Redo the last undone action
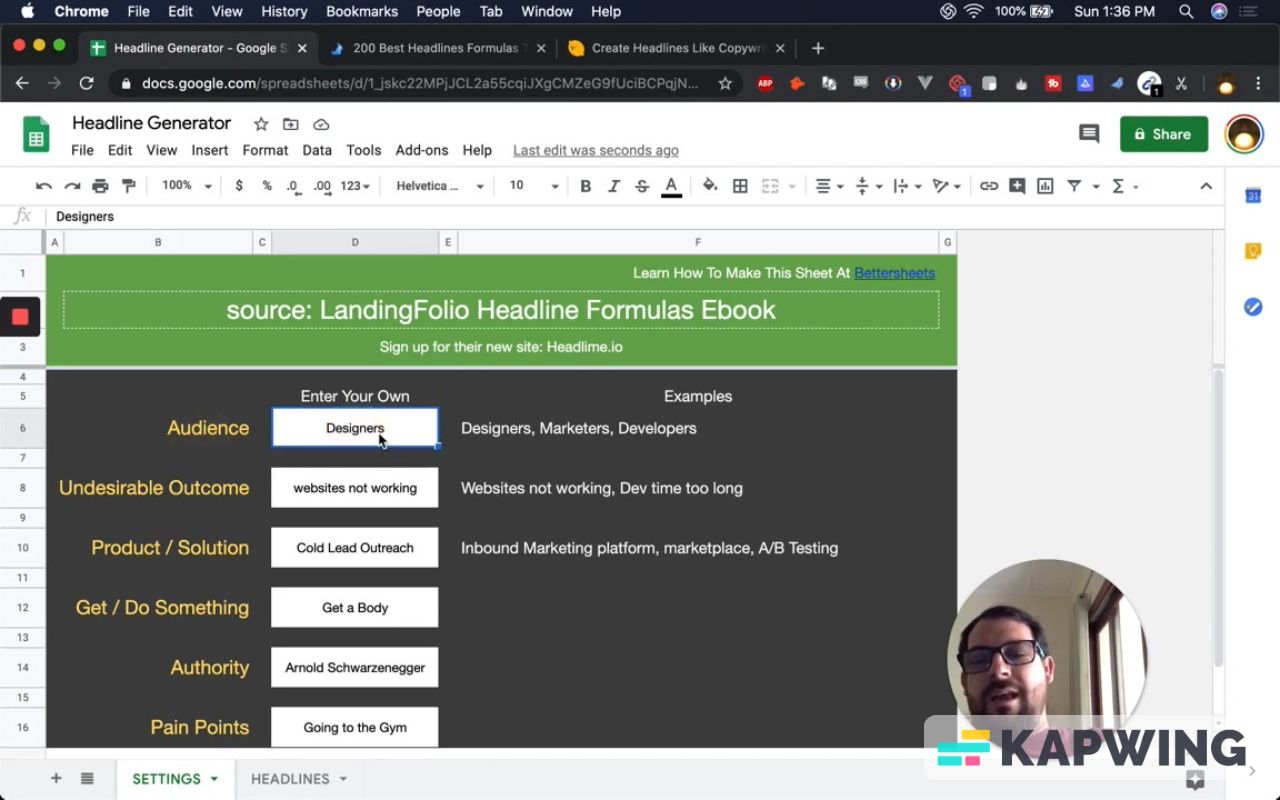The height and width of the screenshot is (800, 1280). (72, 186)
